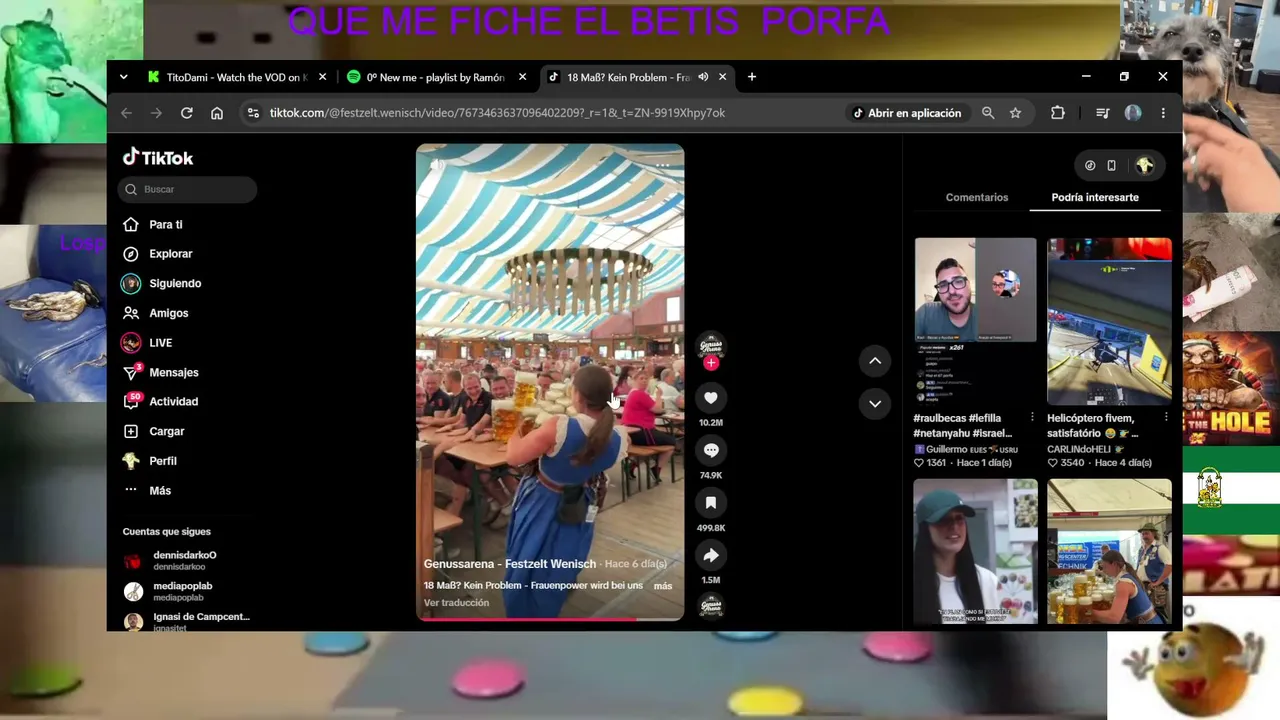
Task: Open the Ignasi de Campcent... account
Action: (187, 621)
